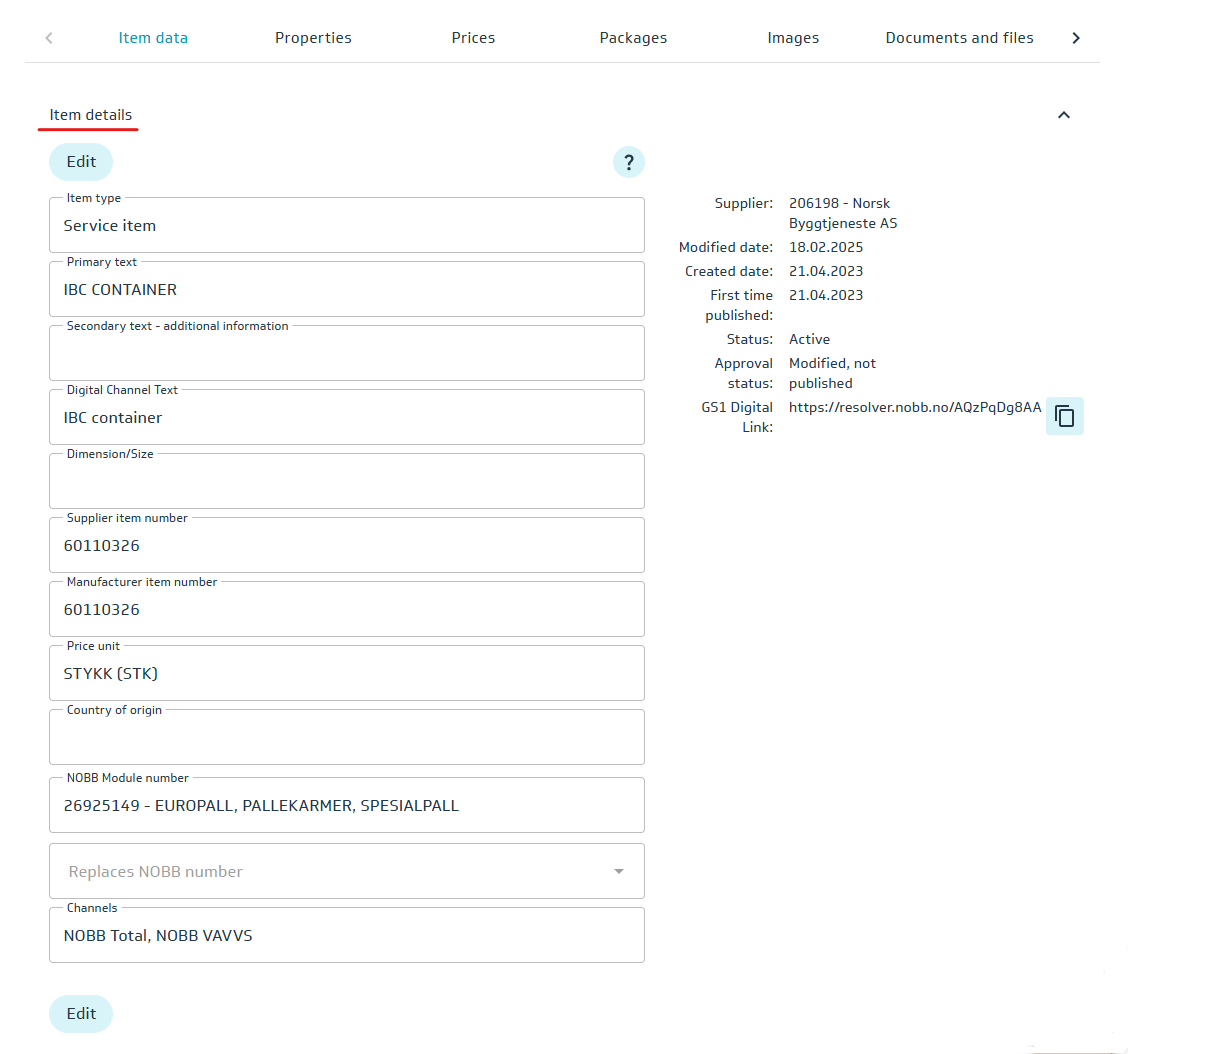
Task: Click the Country of origin field
Action: tap(346, 738)
